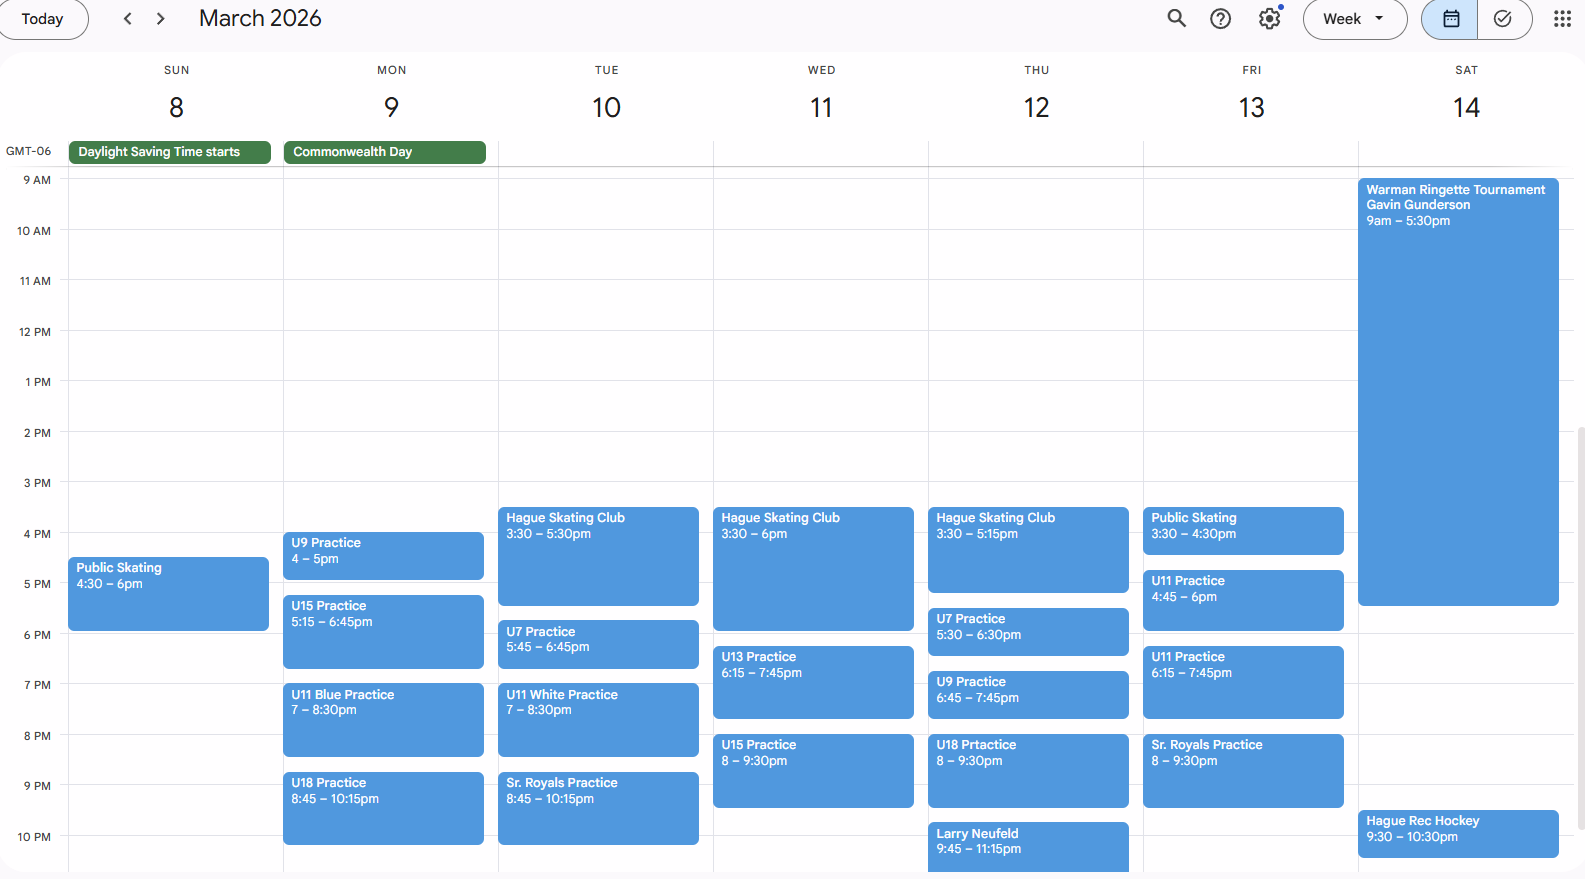Open the Support help icon

1220,19
